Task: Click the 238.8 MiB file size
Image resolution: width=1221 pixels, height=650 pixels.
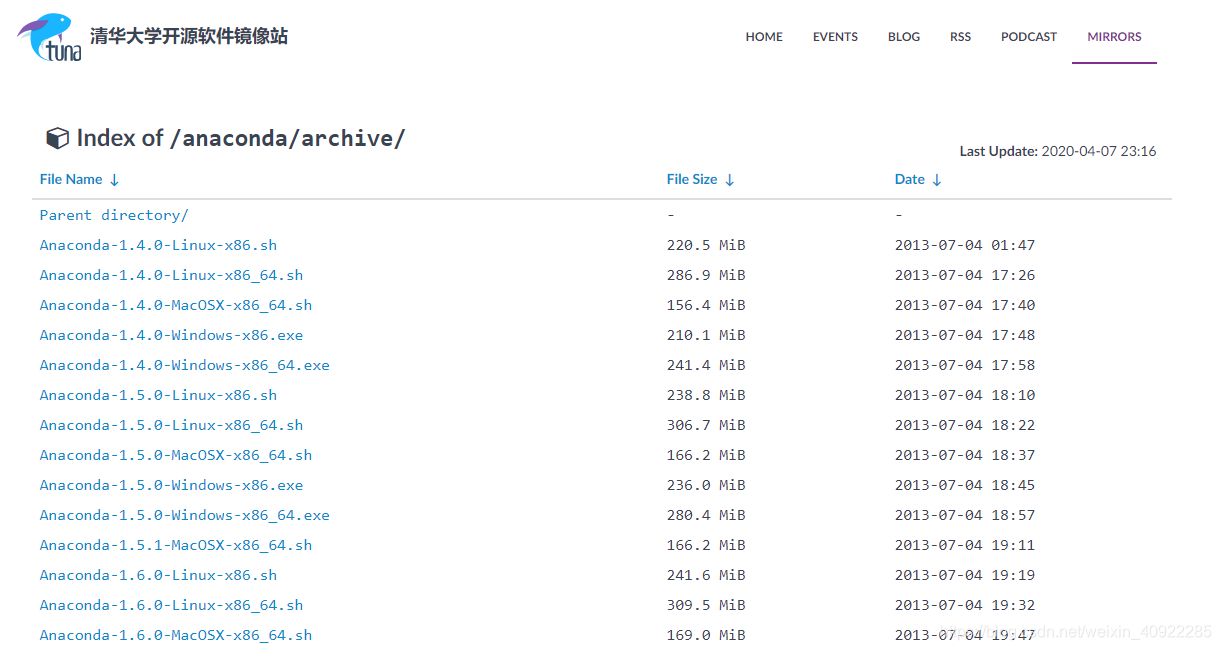Action: 706,395
